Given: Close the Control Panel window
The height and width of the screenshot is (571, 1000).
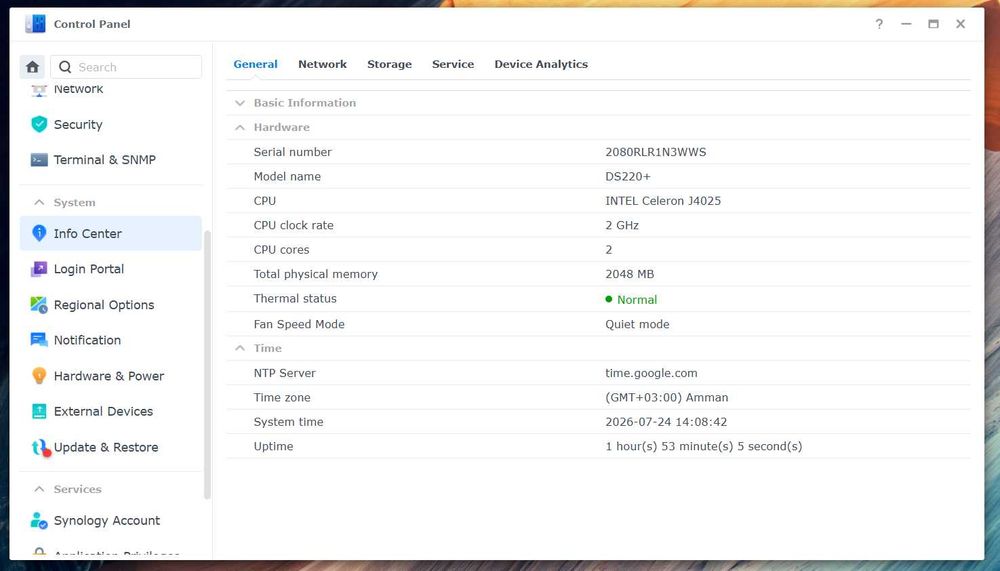Looking at the screenshot, I should click(x=960, y=24).
